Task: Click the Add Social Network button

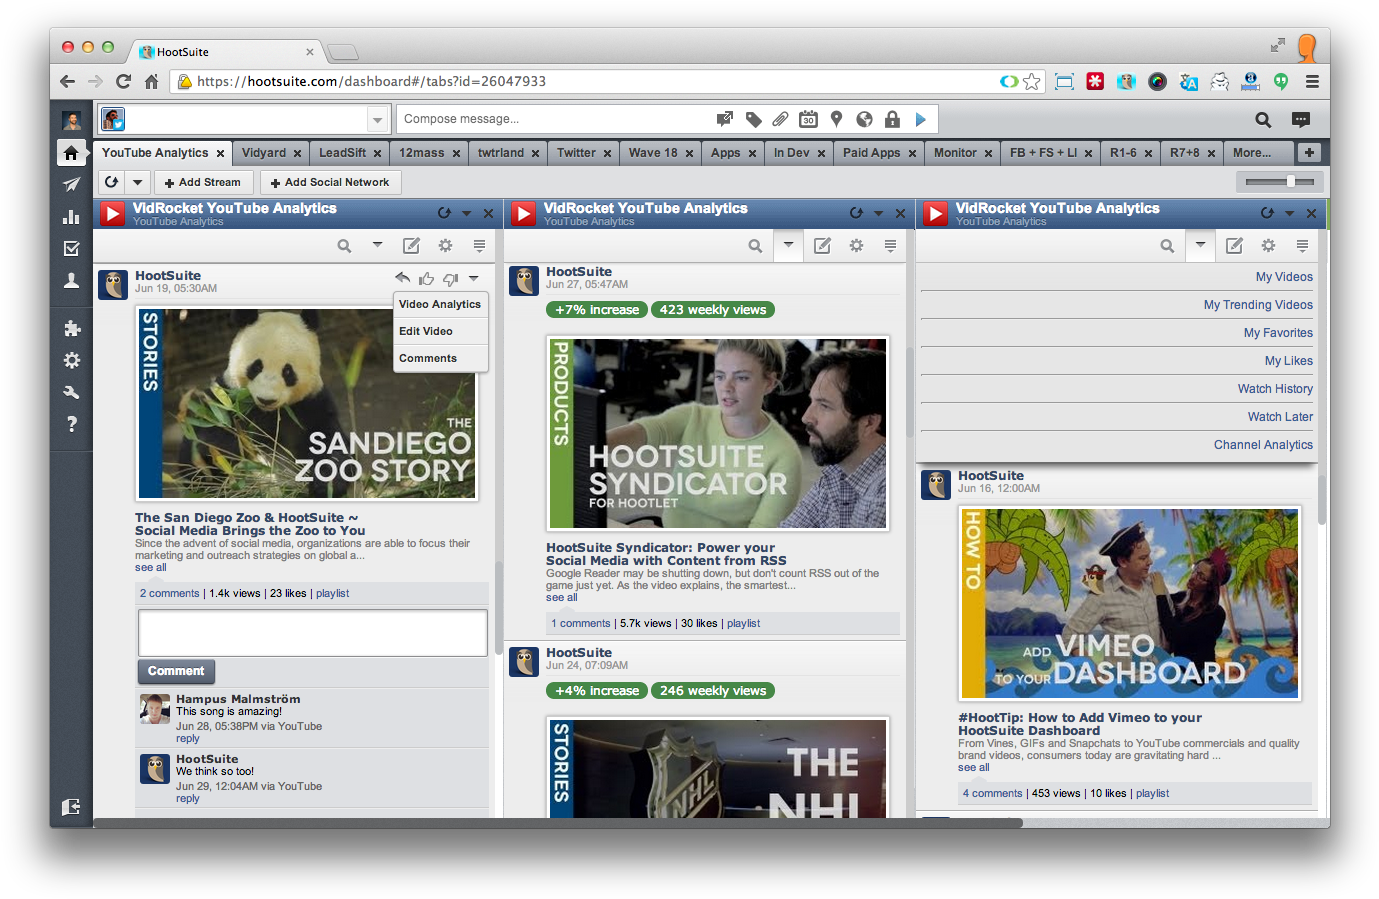Action: [330, 182]
